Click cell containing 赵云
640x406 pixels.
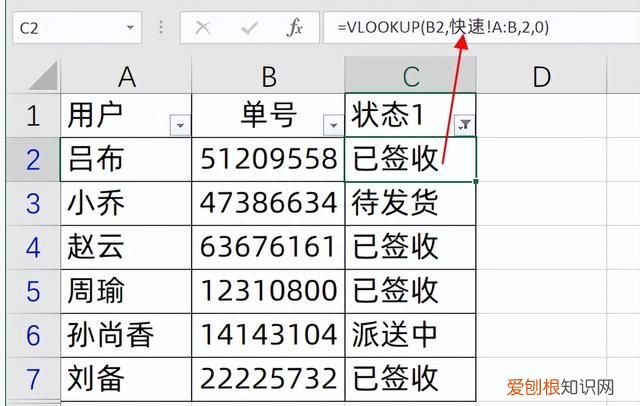coord(126,247)
